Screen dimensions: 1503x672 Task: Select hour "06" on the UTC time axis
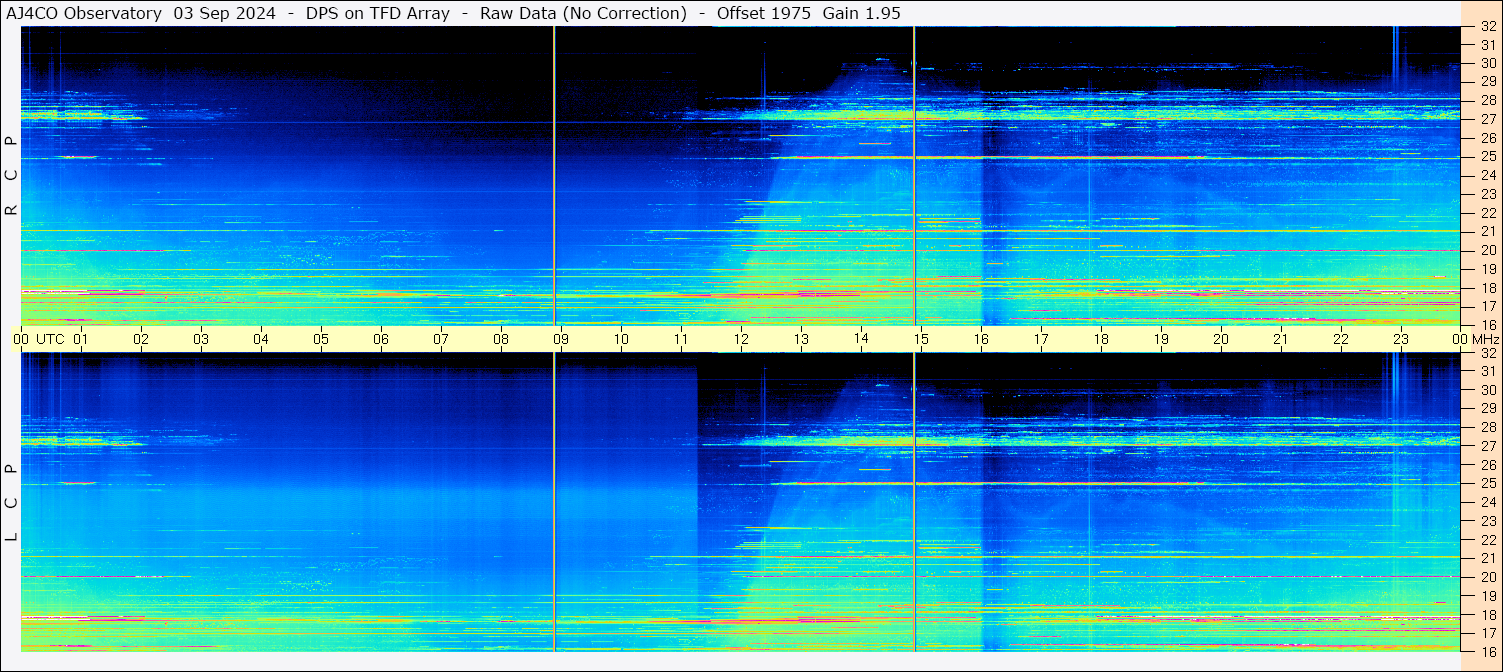[381, 339]
